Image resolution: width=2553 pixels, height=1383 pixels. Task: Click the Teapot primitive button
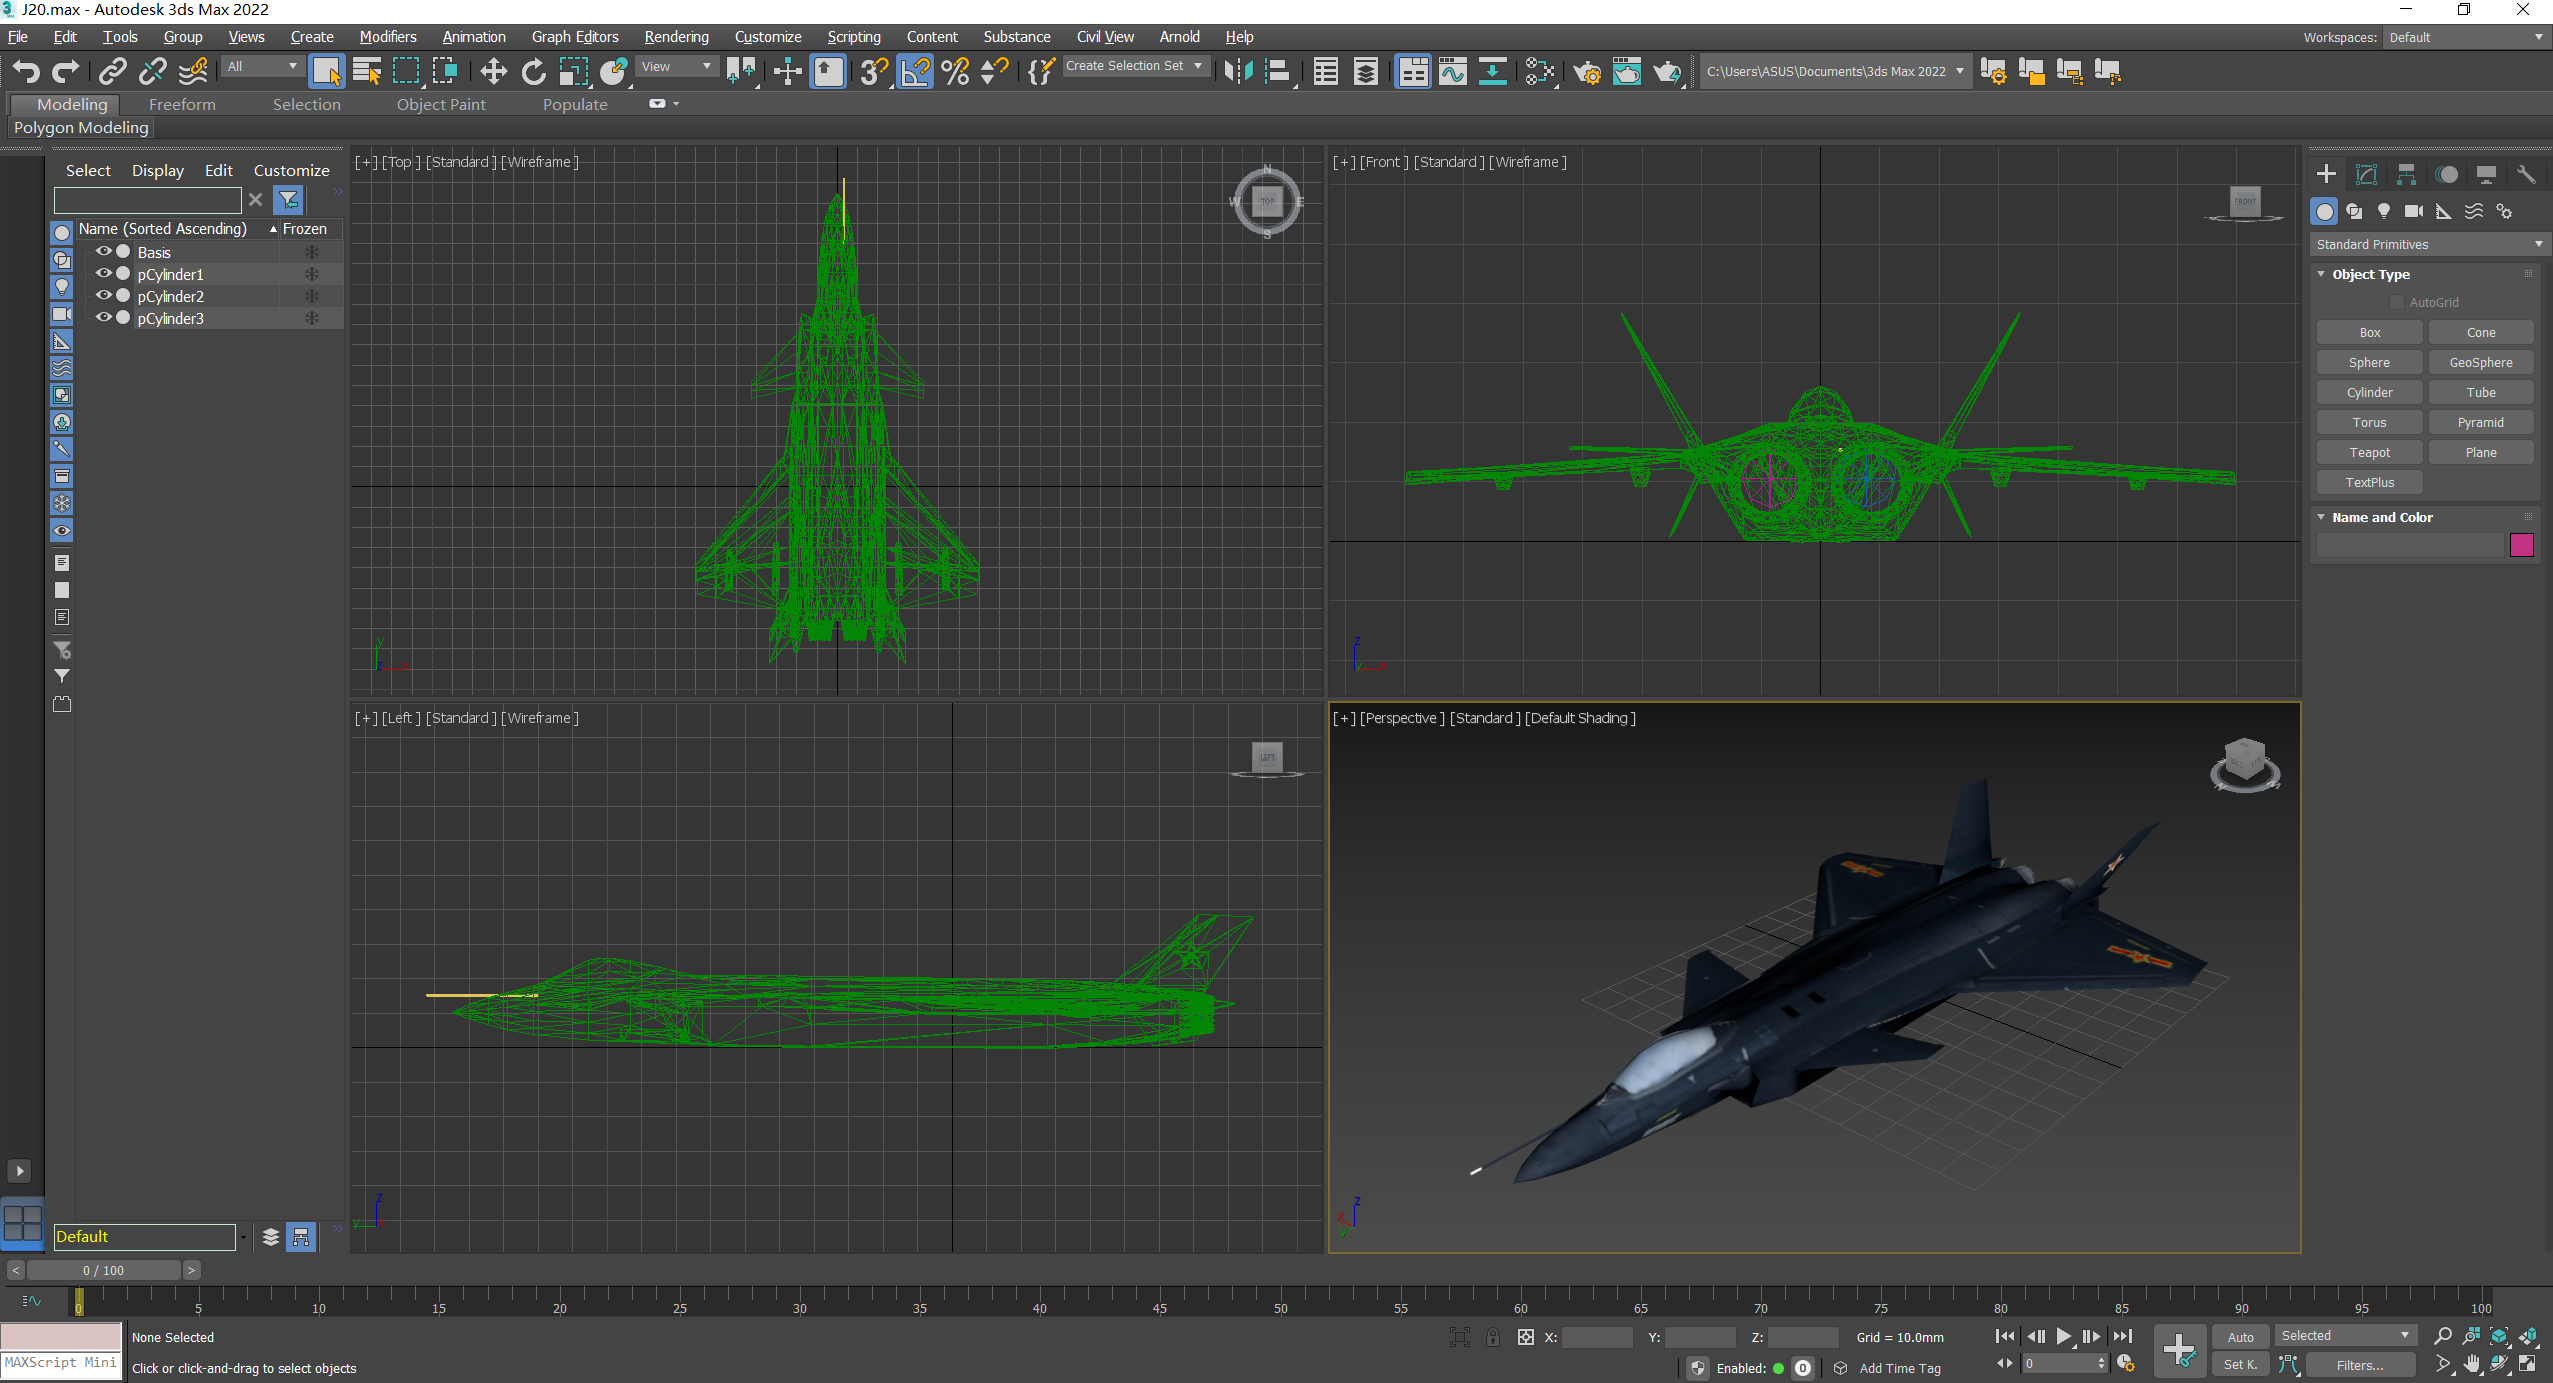coord(2369,452)
